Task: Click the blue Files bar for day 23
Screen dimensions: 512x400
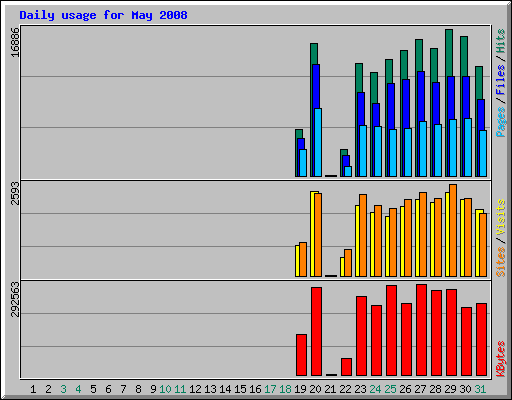Action: 360,110
